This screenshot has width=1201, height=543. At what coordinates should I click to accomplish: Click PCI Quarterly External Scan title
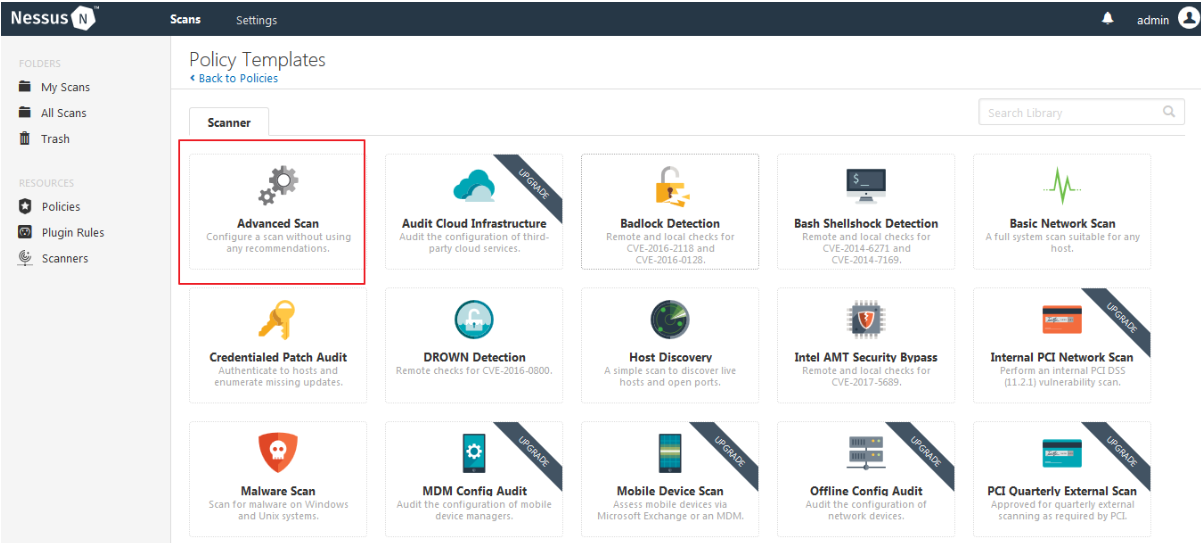(x=1062, y=491)
